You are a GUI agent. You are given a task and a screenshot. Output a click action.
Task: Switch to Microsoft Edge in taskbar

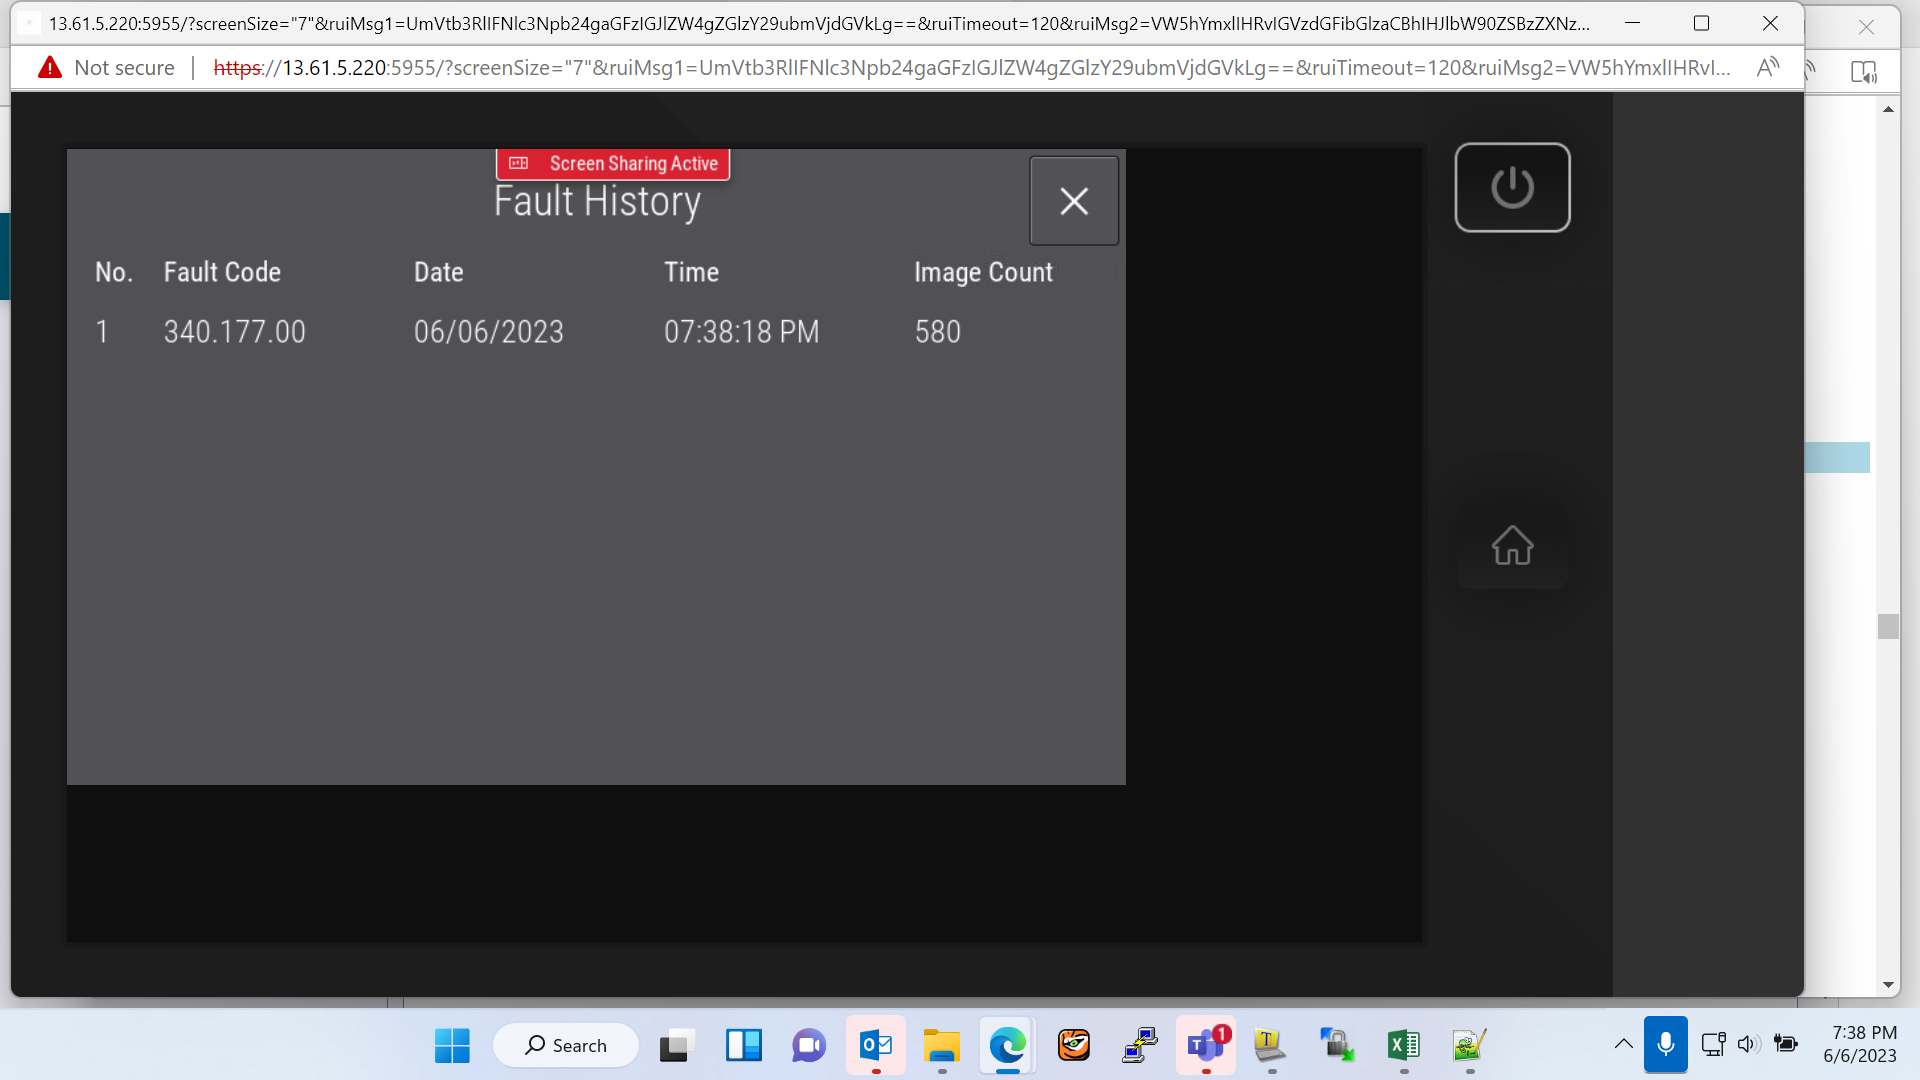1007,1046
